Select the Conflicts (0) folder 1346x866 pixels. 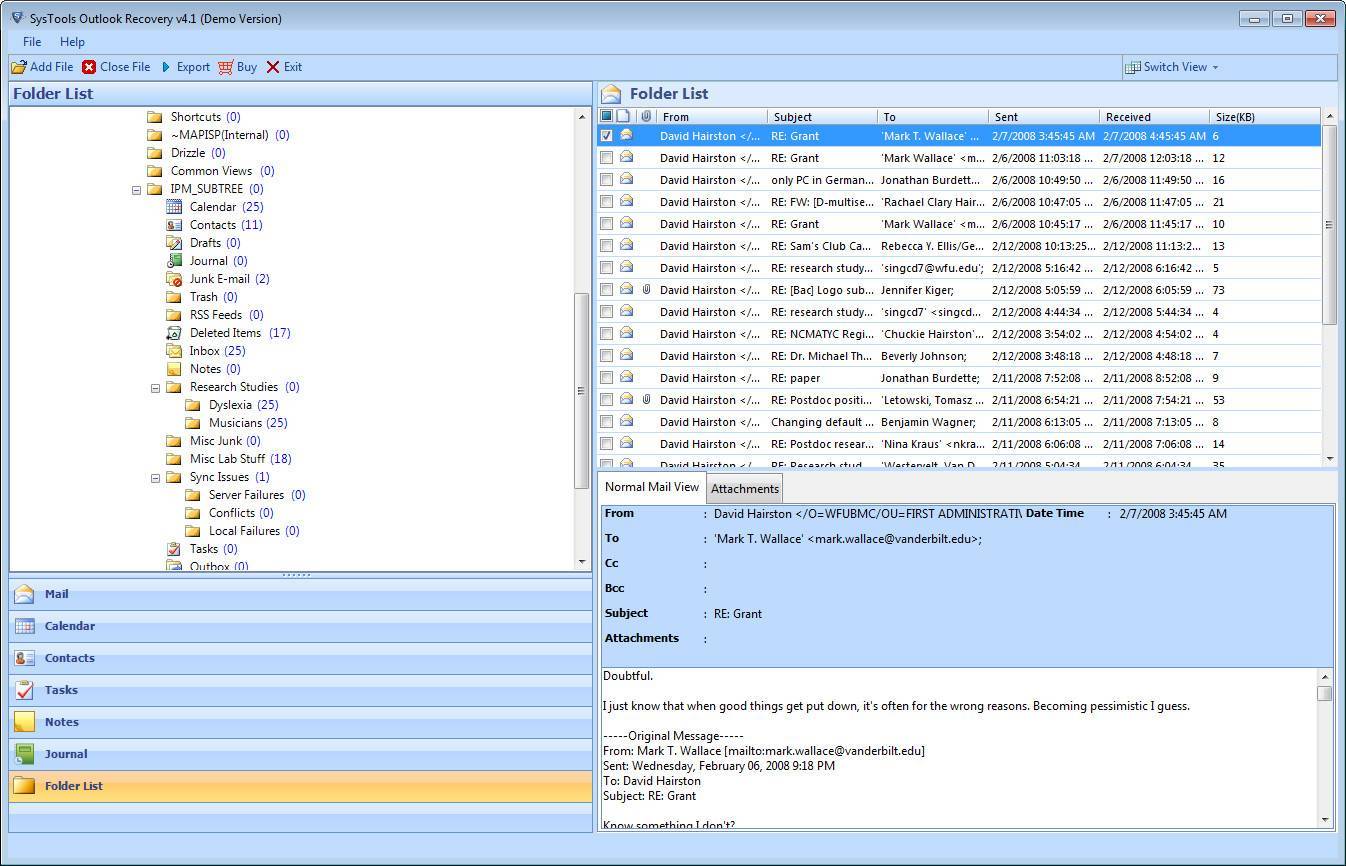(241, 513)
